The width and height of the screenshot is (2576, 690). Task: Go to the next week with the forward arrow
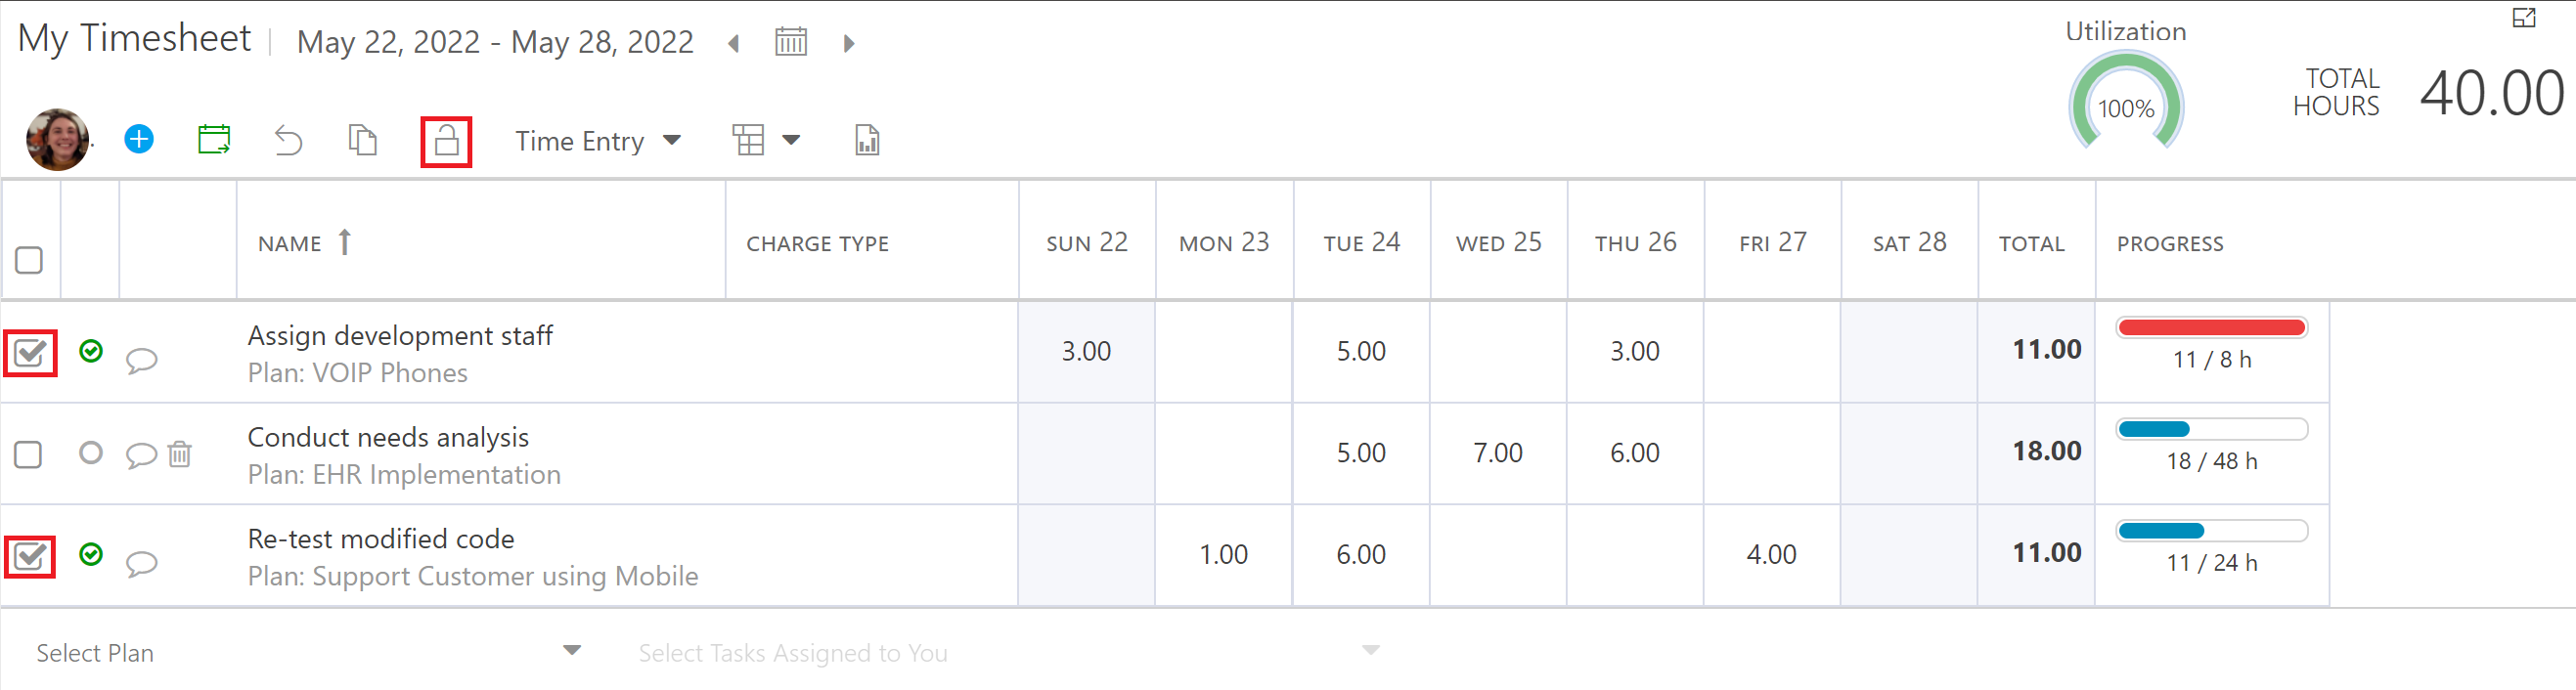coord(849,42)
